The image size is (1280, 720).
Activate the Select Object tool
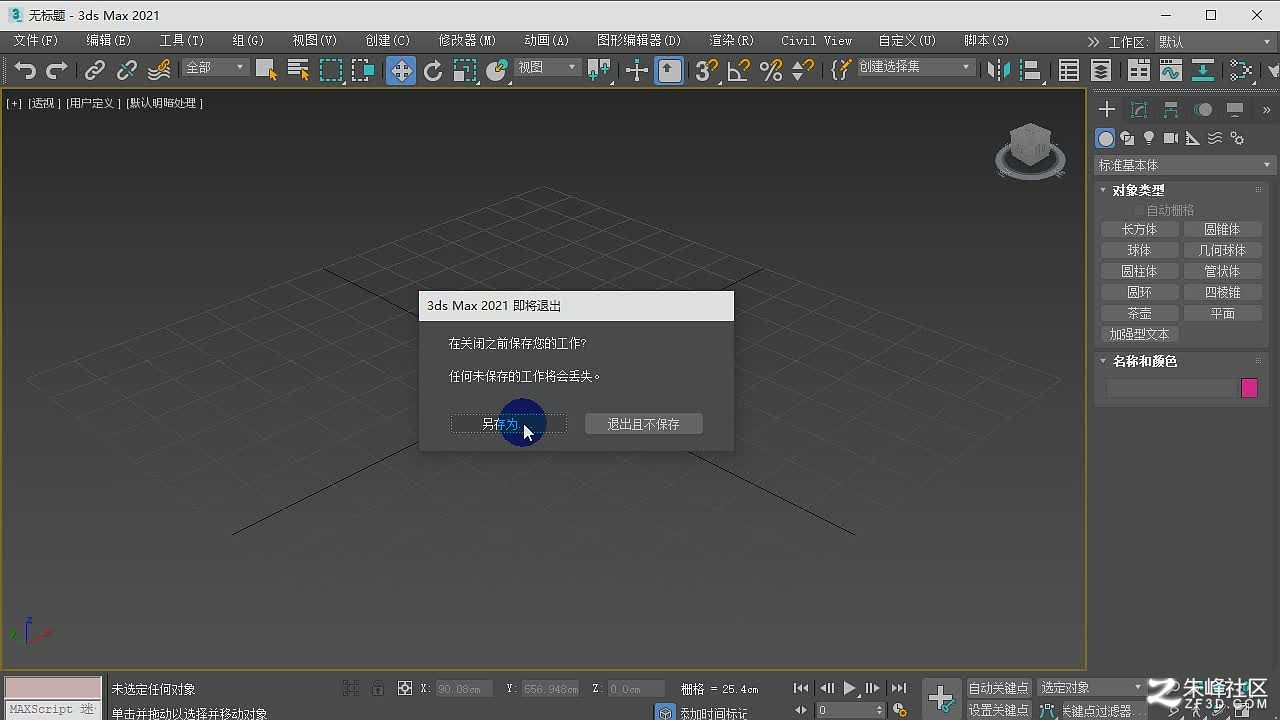point(266,70)
